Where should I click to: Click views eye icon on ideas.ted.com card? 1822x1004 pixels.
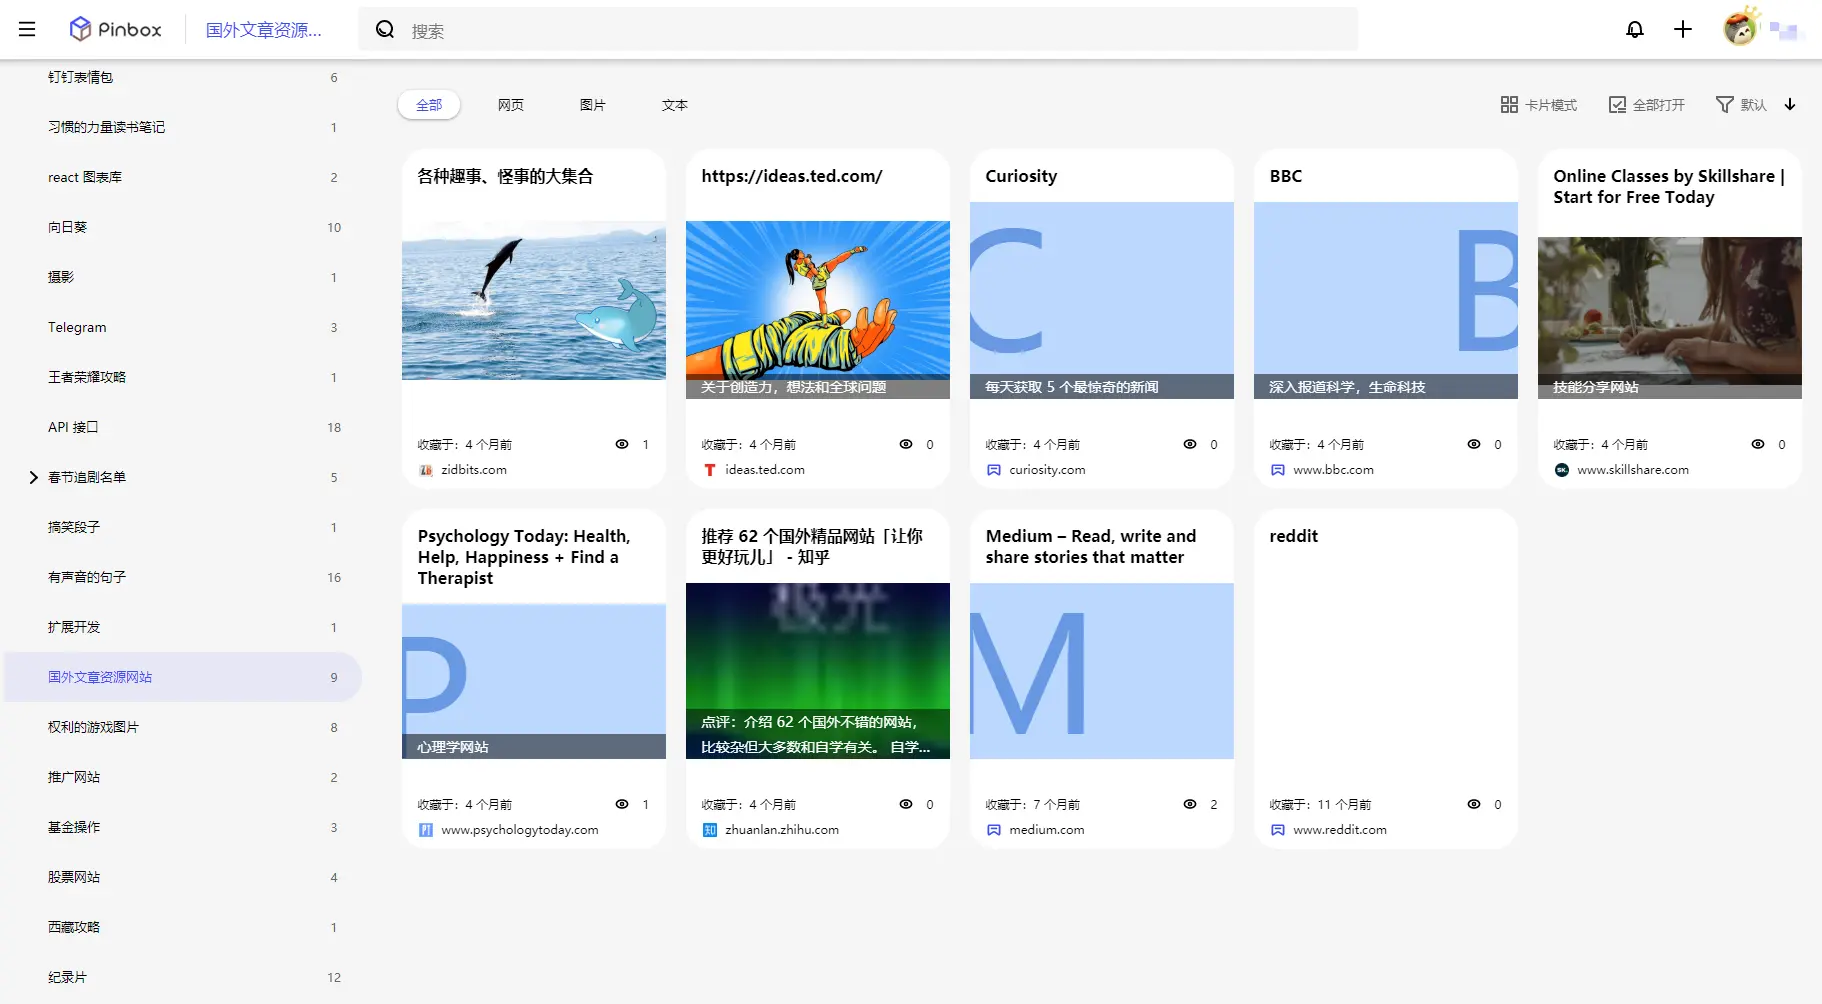(906, 444)
